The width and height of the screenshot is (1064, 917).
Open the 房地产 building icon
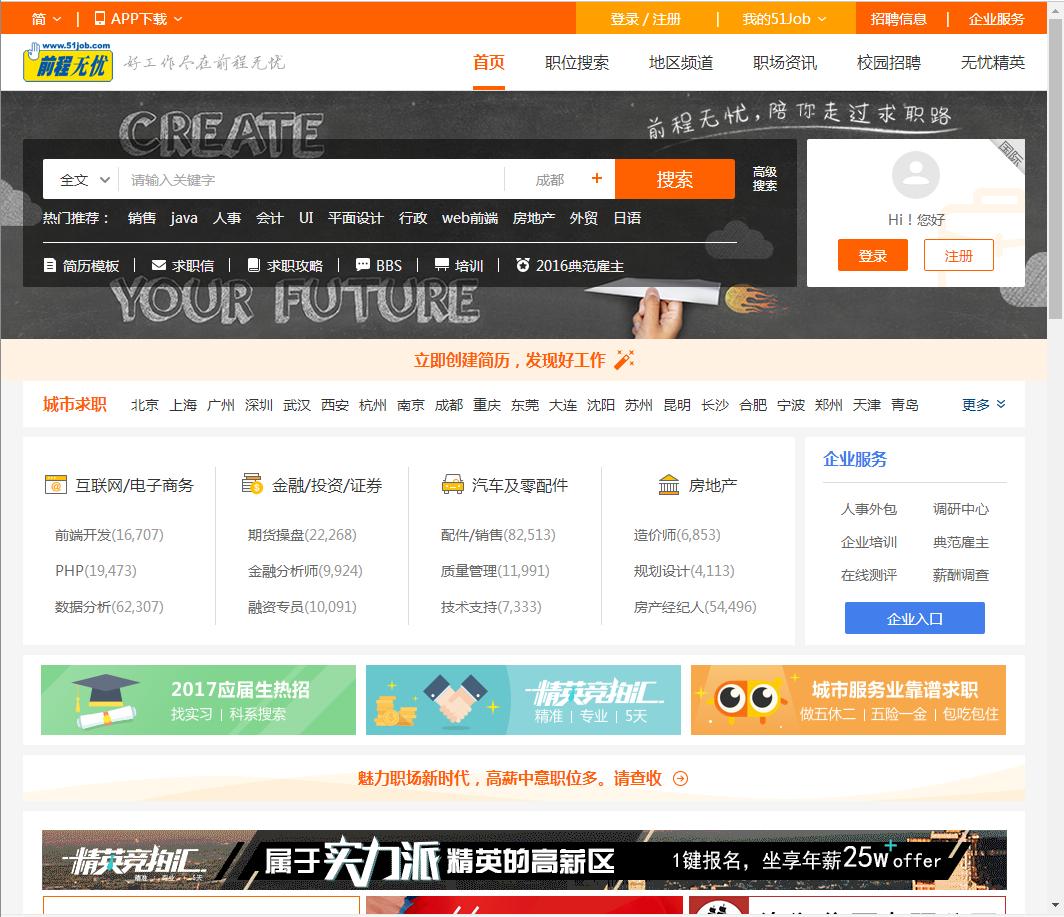[x=667, y=484]
